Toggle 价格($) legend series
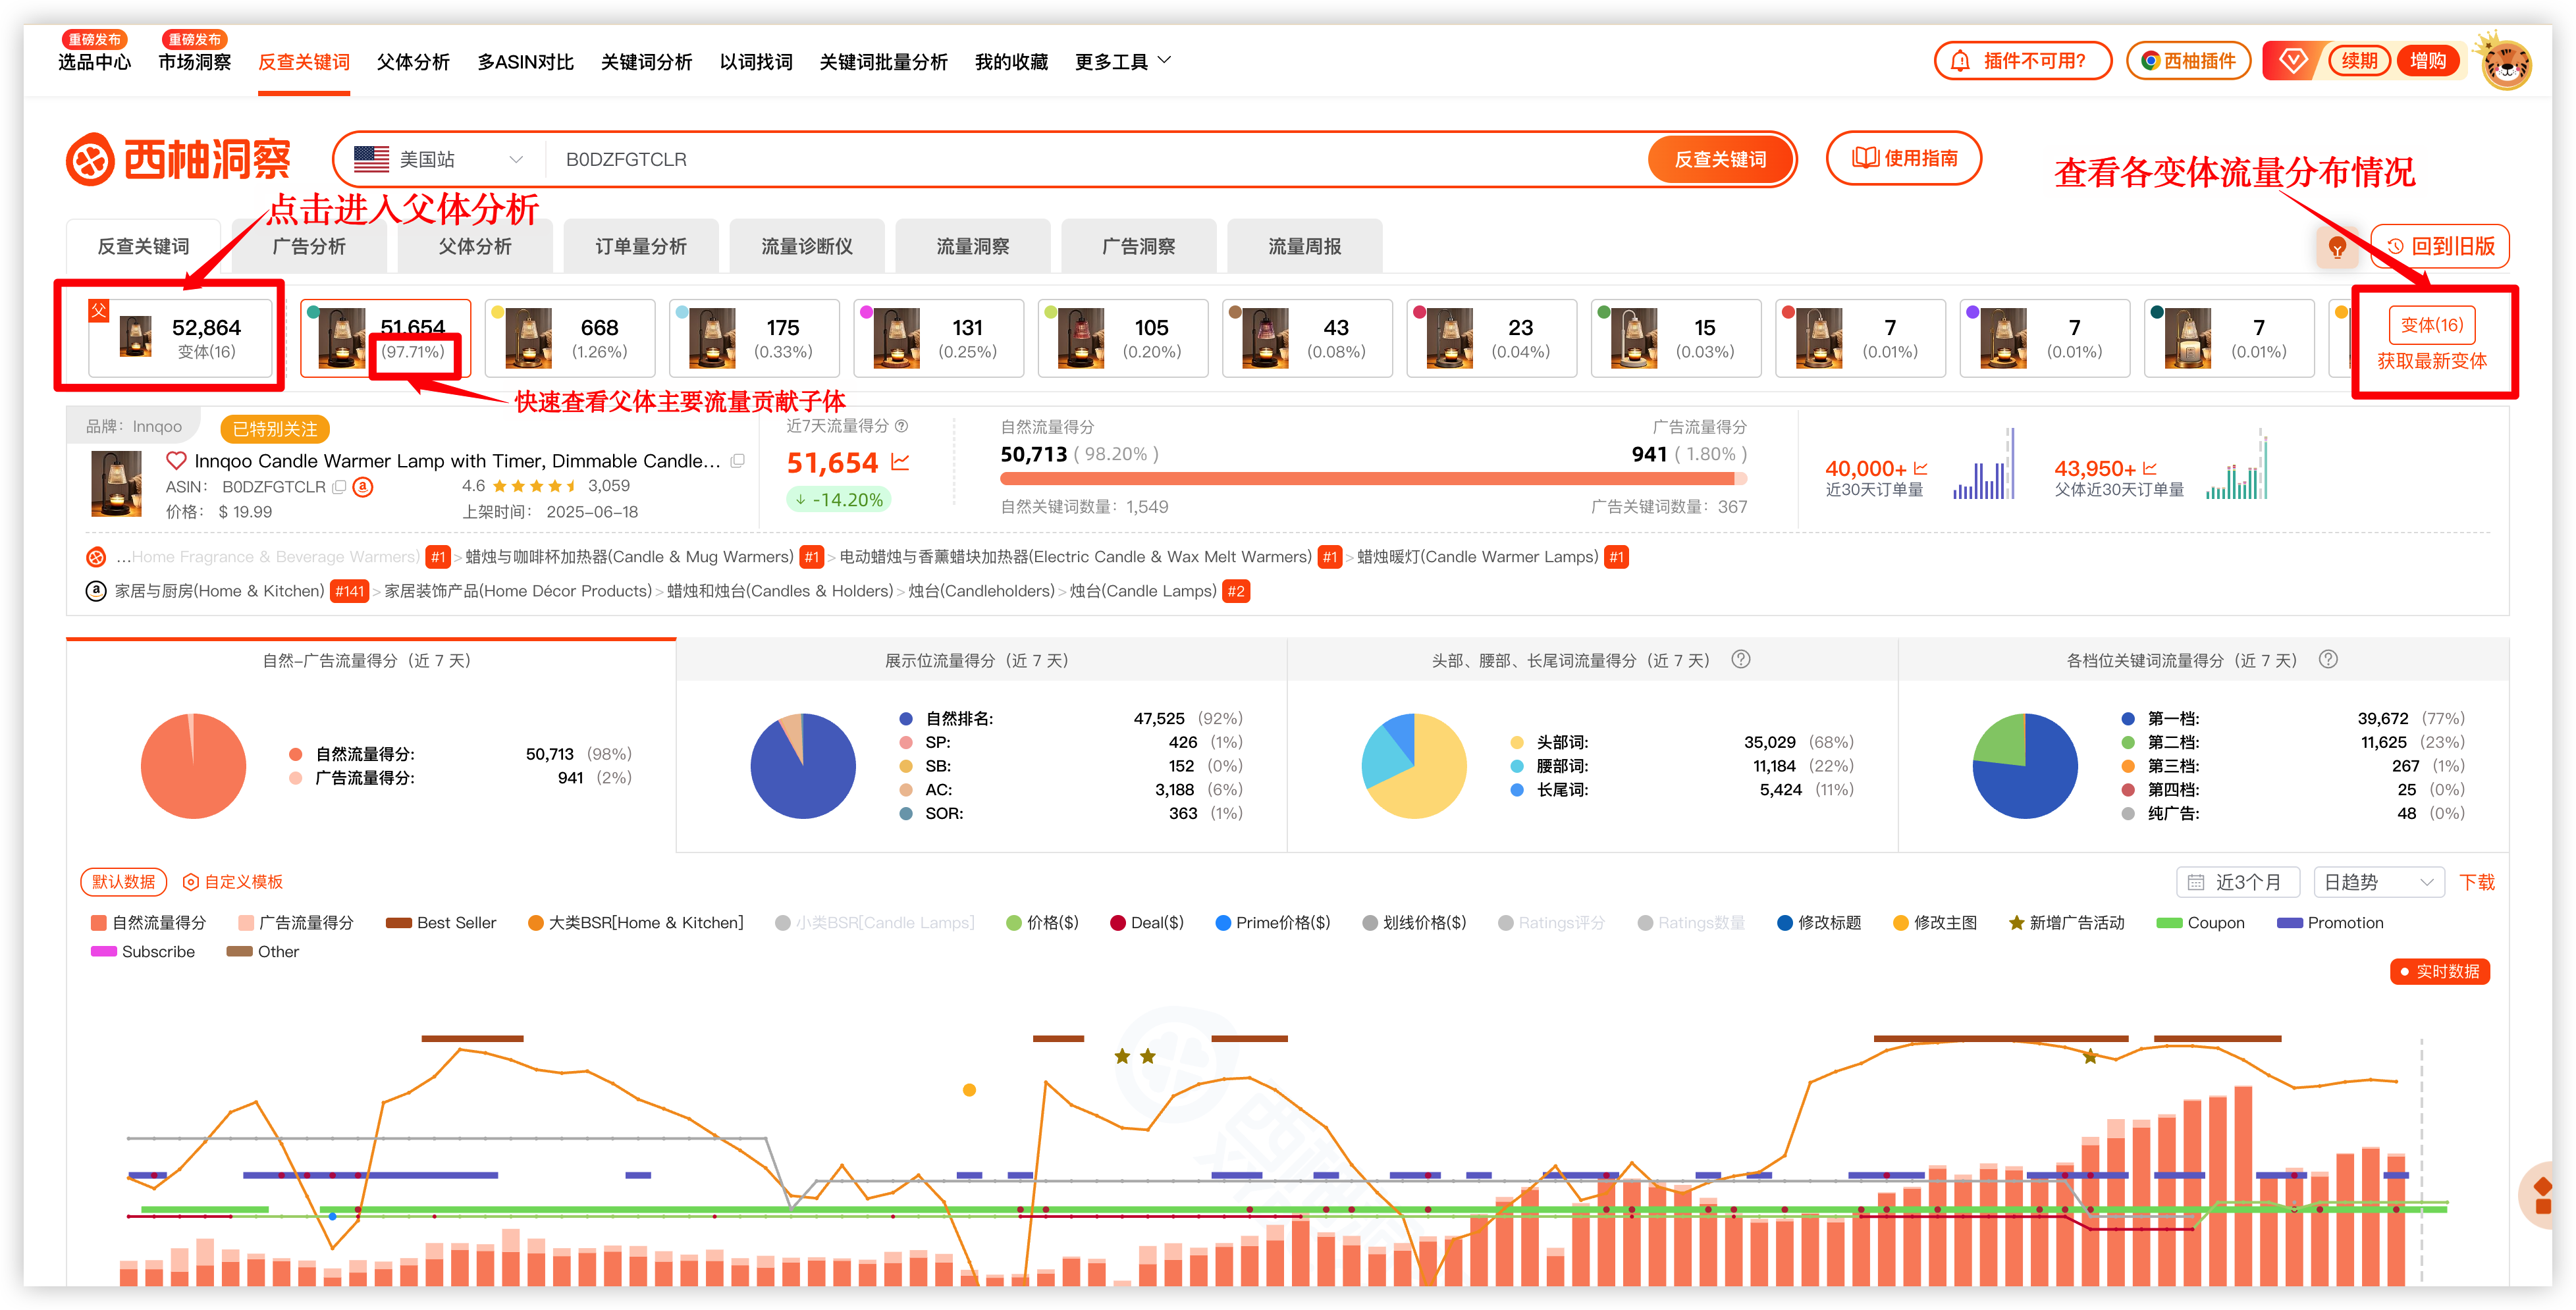This screenshot has width=2576, height=1310. tap(1042, 923)
